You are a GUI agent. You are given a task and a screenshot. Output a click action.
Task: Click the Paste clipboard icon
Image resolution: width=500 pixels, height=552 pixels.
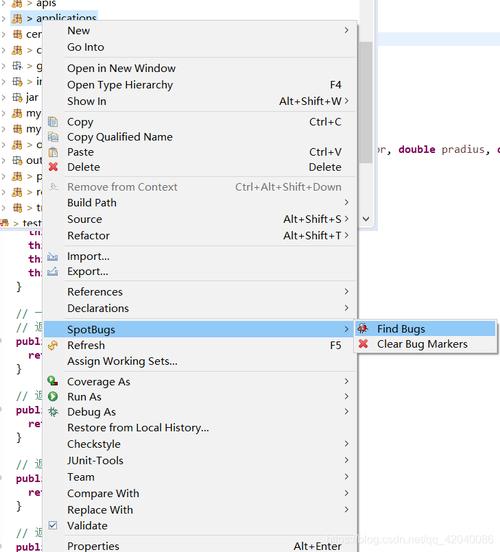point(53,152)
